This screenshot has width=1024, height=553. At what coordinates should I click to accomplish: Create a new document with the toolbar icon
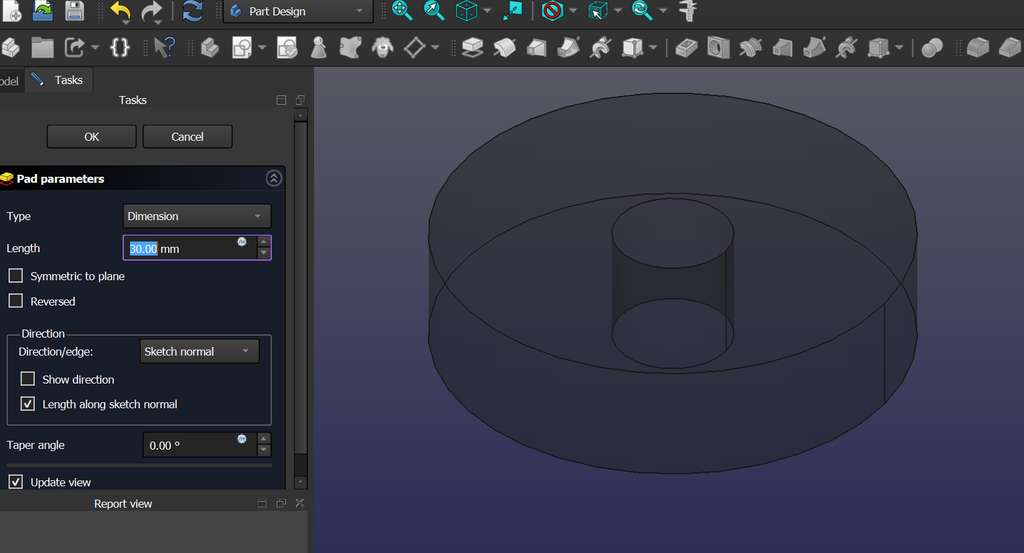tap(10, 10)
